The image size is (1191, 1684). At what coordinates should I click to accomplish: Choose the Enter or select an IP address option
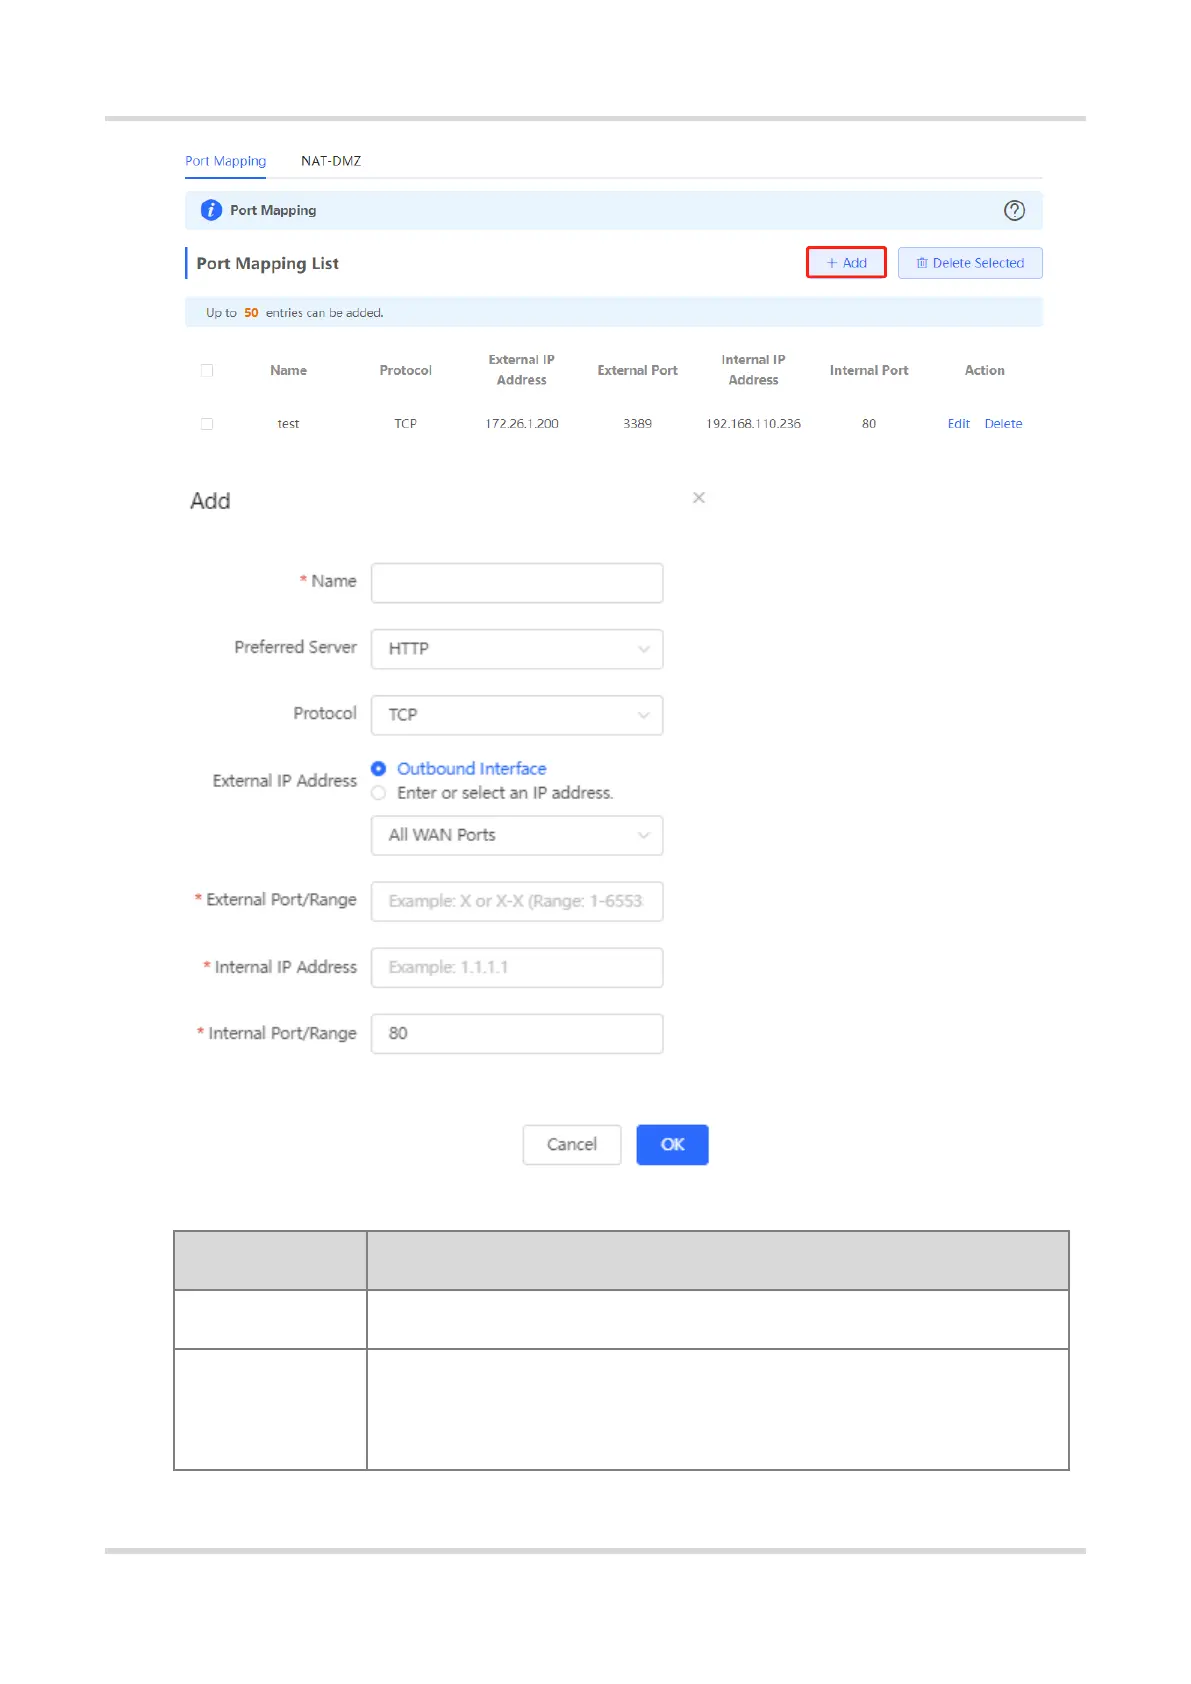[379, 793]
